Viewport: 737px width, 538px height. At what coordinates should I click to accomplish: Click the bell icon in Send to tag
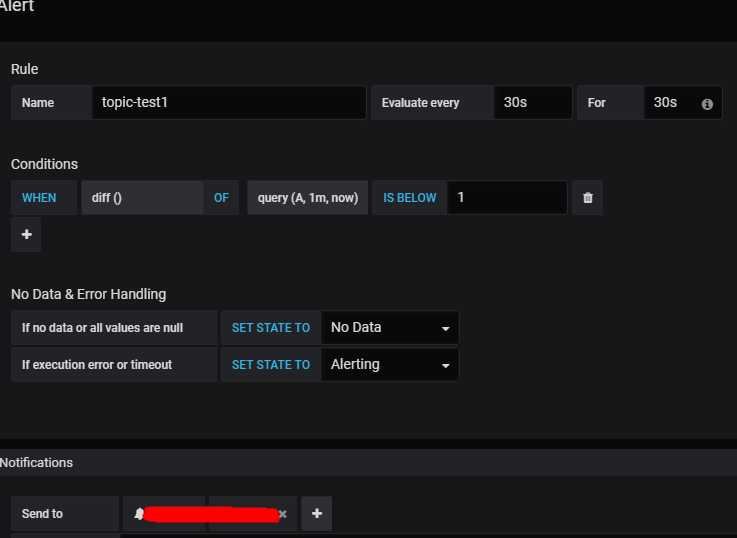point(139,514)
